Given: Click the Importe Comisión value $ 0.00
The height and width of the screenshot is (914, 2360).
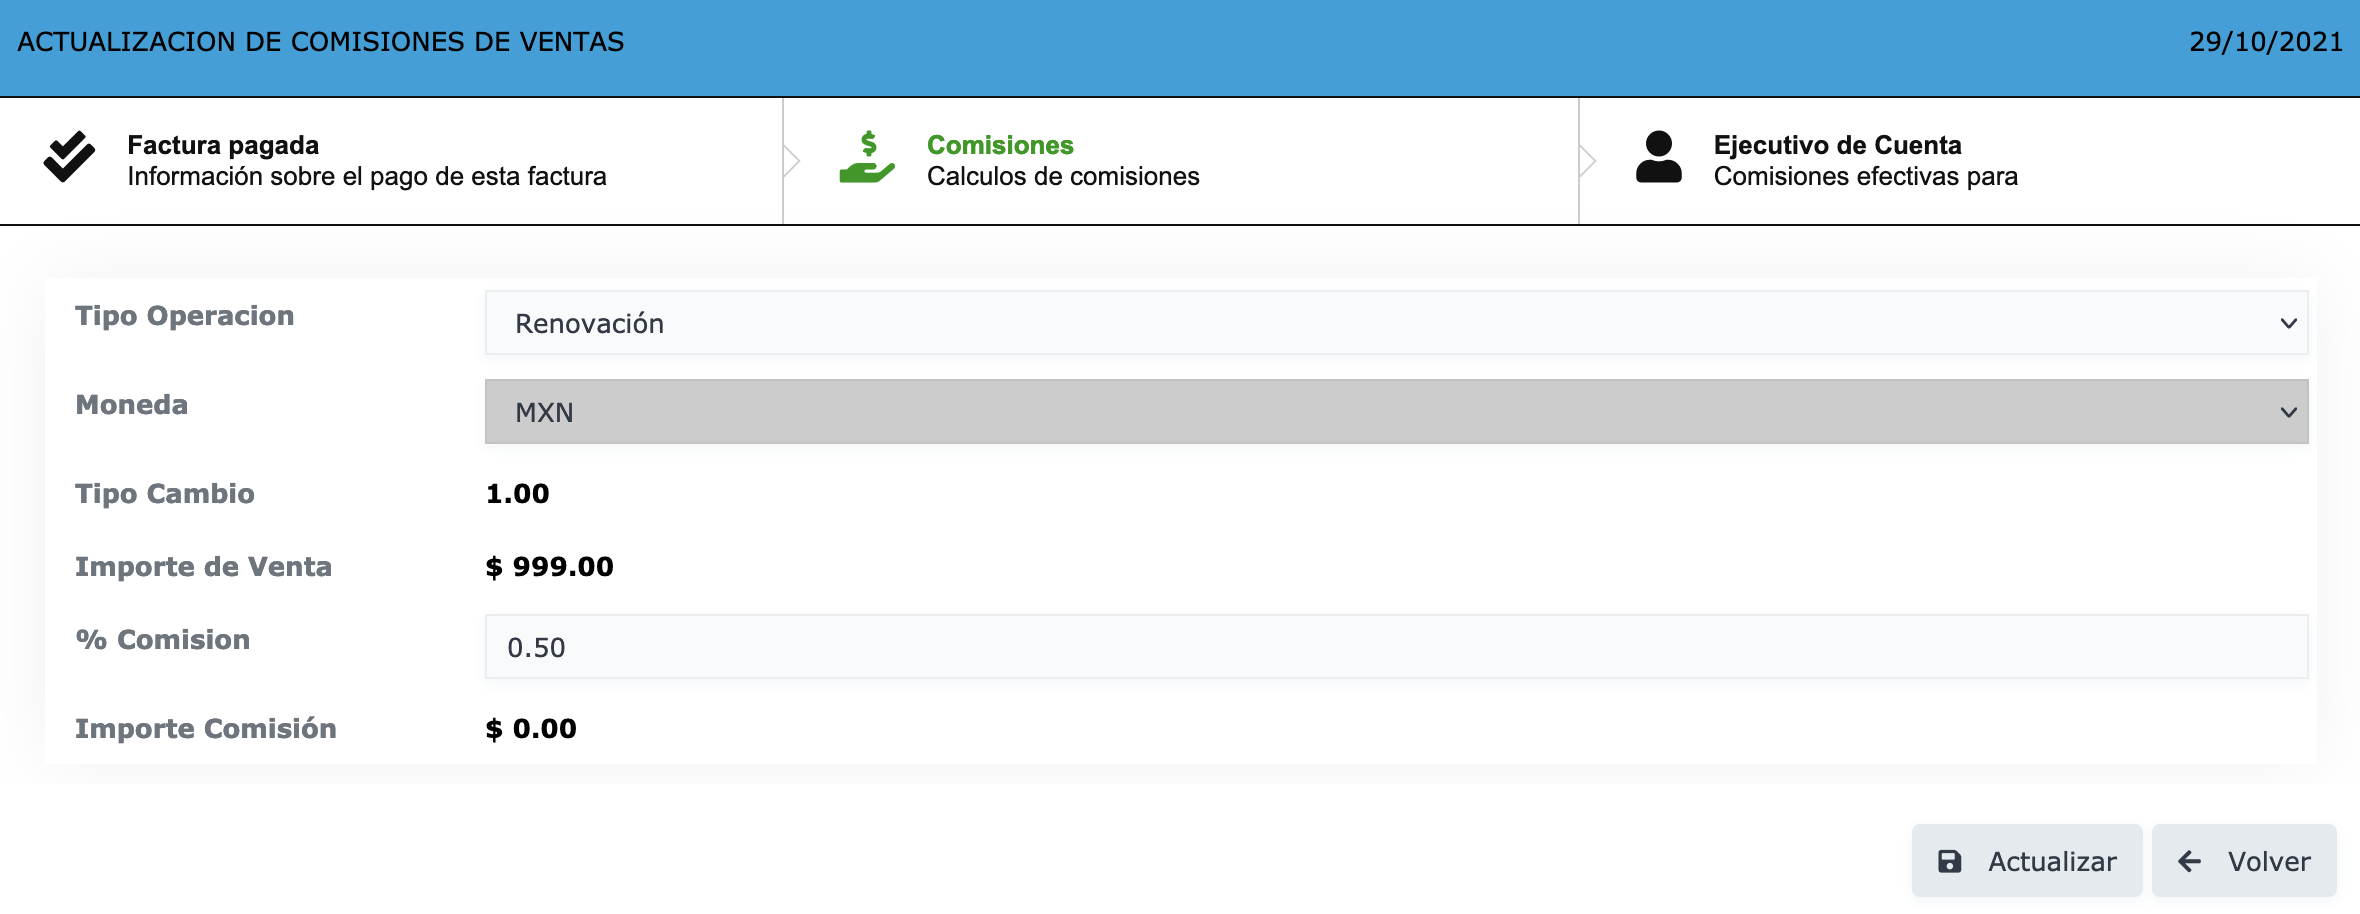Looking at the screenshot, I should click(531, 729).
